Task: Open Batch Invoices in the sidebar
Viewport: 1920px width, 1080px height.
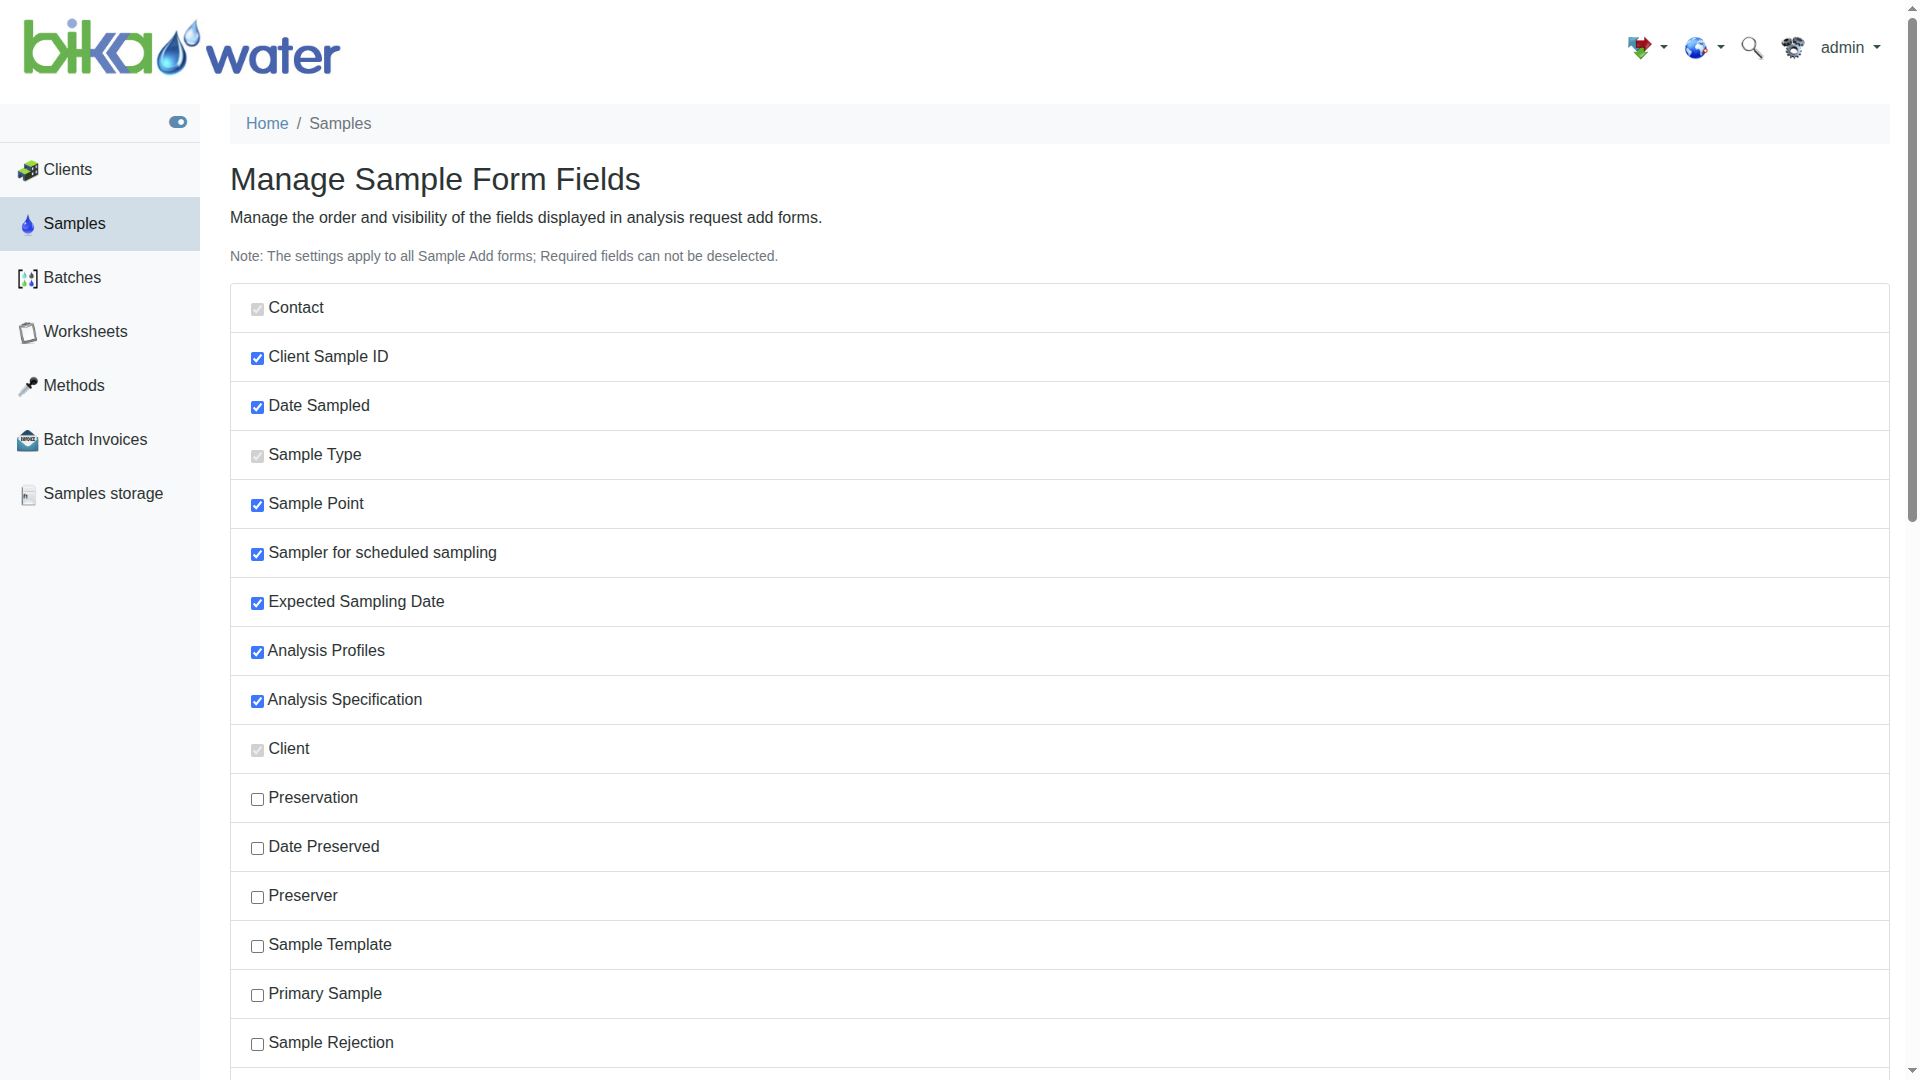Action: point(95,440)
